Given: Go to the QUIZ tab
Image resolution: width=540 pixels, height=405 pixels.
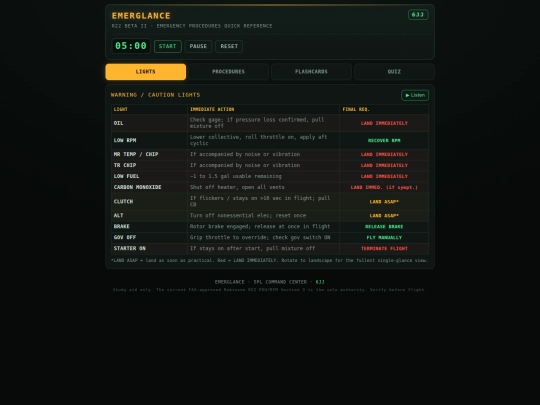Looking at the screenshot, I should pyautogui.click(x=394, y=72).
